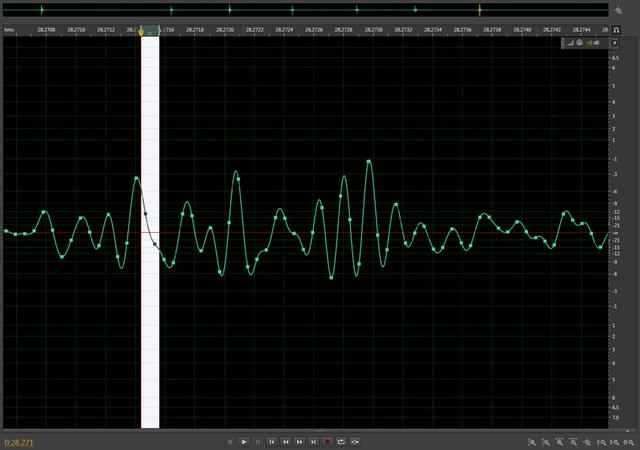Click the current time display 0:28.271
The width and height of the screenshot is (640, 450).
[19, 441]
